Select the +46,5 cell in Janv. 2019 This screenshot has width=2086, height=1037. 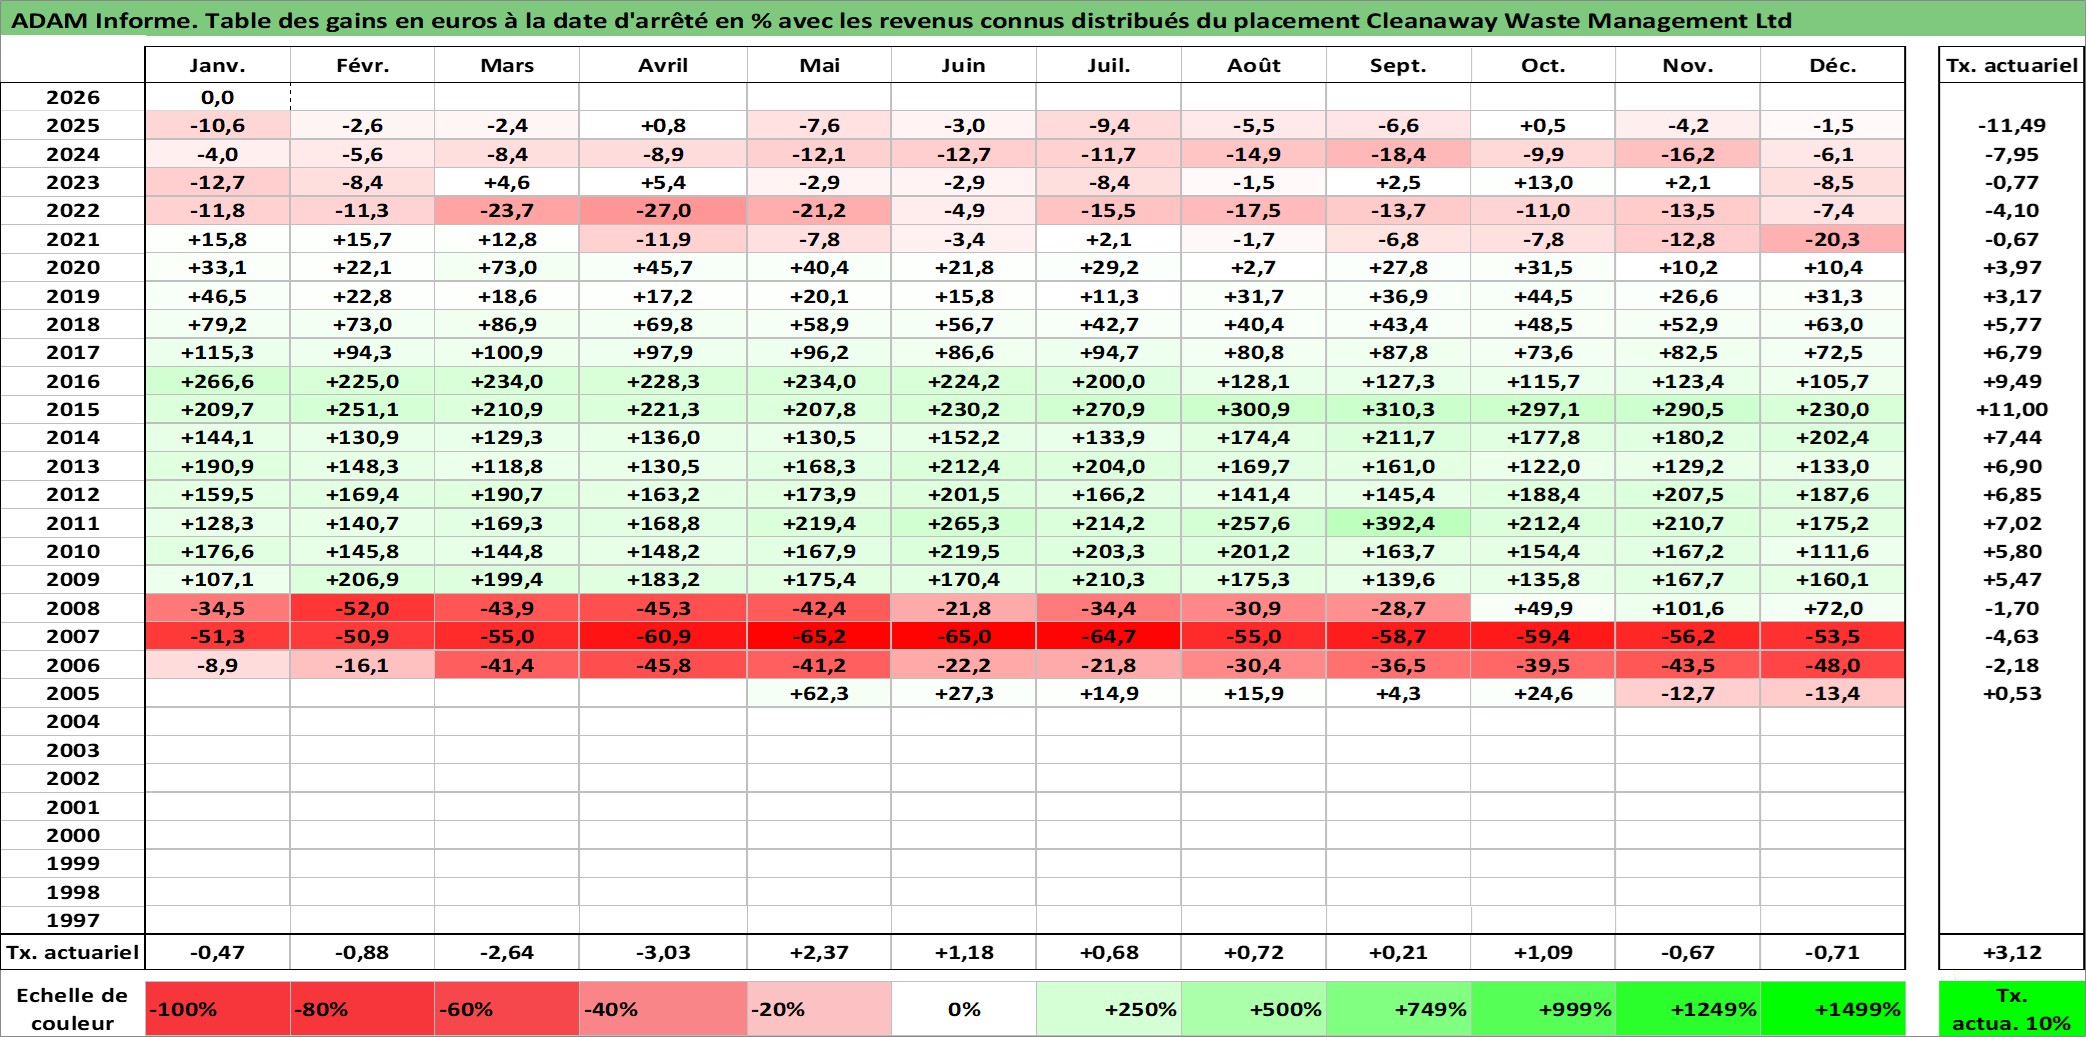(217, 296)
